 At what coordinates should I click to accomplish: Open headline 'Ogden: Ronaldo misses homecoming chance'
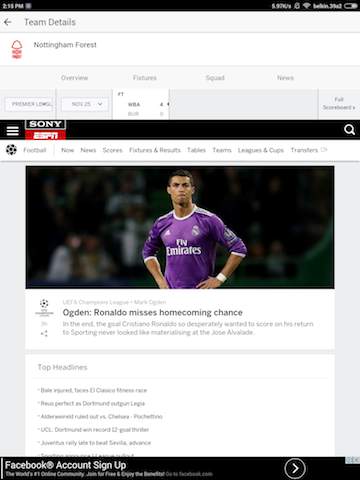(x=153, y=313)
